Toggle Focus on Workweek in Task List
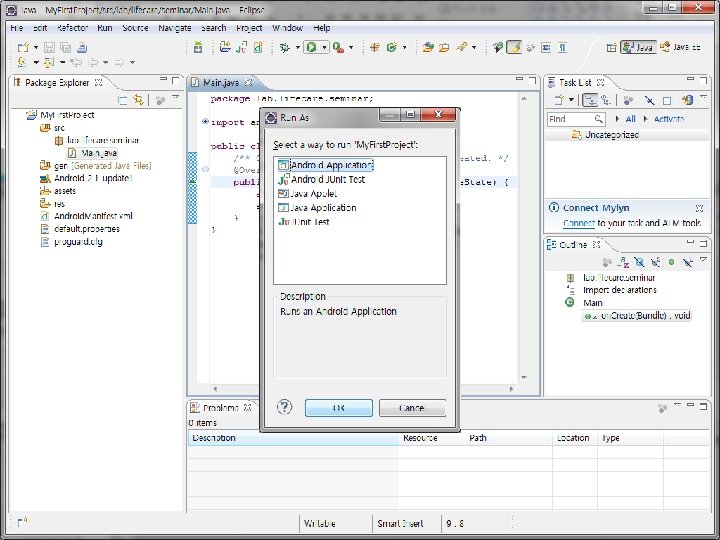720x540 pixels. click(x=628, y=100)
